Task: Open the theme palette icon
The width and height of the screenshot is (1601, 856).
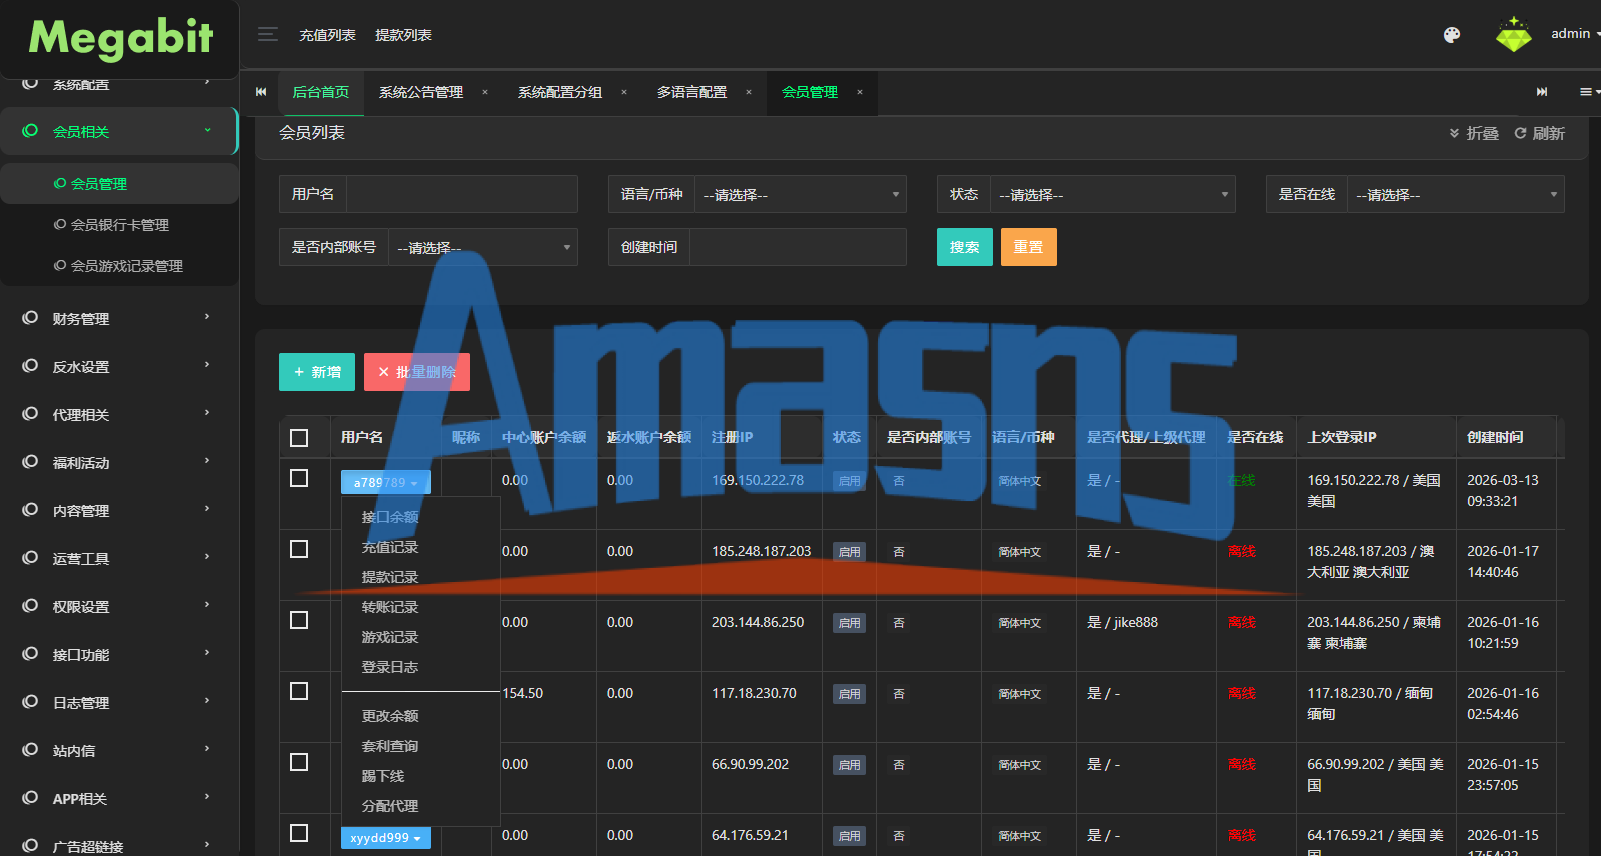Action: coord(1452,35)
